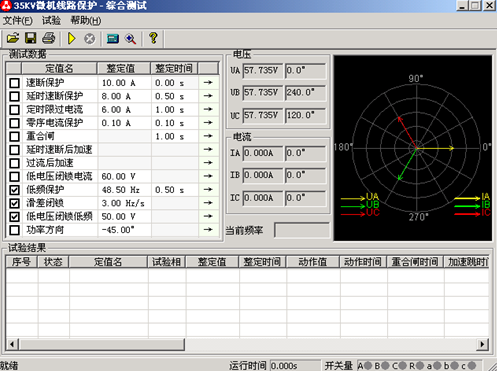The height and width of the screenshot is (371, 497).
Task: Click the arrow button for 定时限过电流 row
Action: pyautogui.click(x=208, y=109)
